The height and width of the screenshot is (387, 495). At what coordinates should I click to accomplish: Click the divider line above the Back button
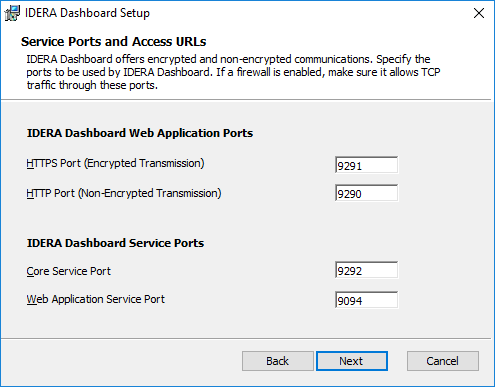[246, 339]
